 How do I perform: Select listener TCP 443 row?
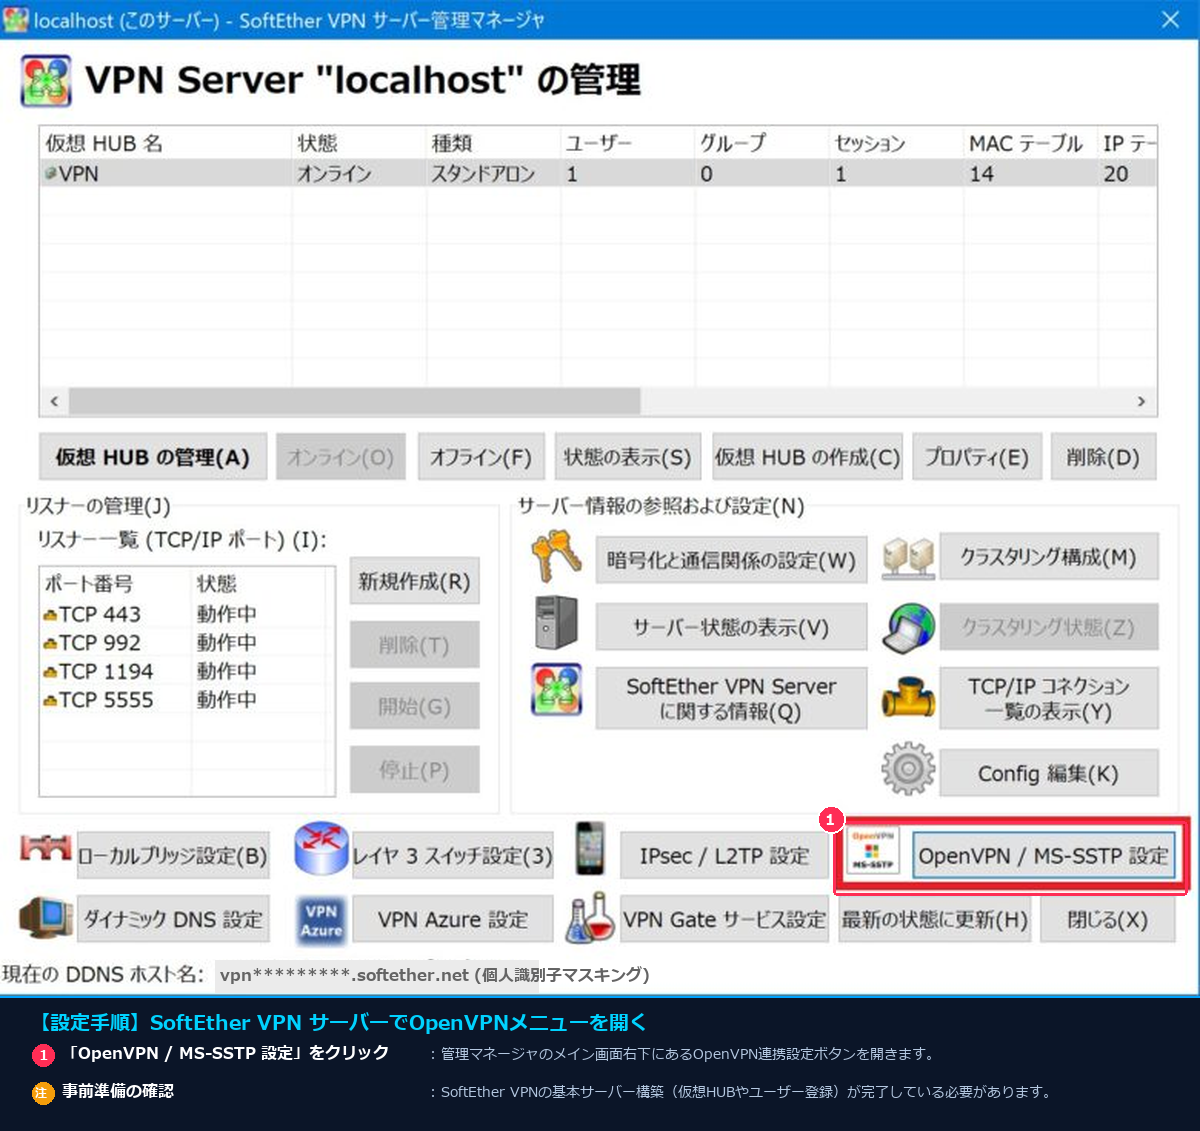click(x=187, y=614)
